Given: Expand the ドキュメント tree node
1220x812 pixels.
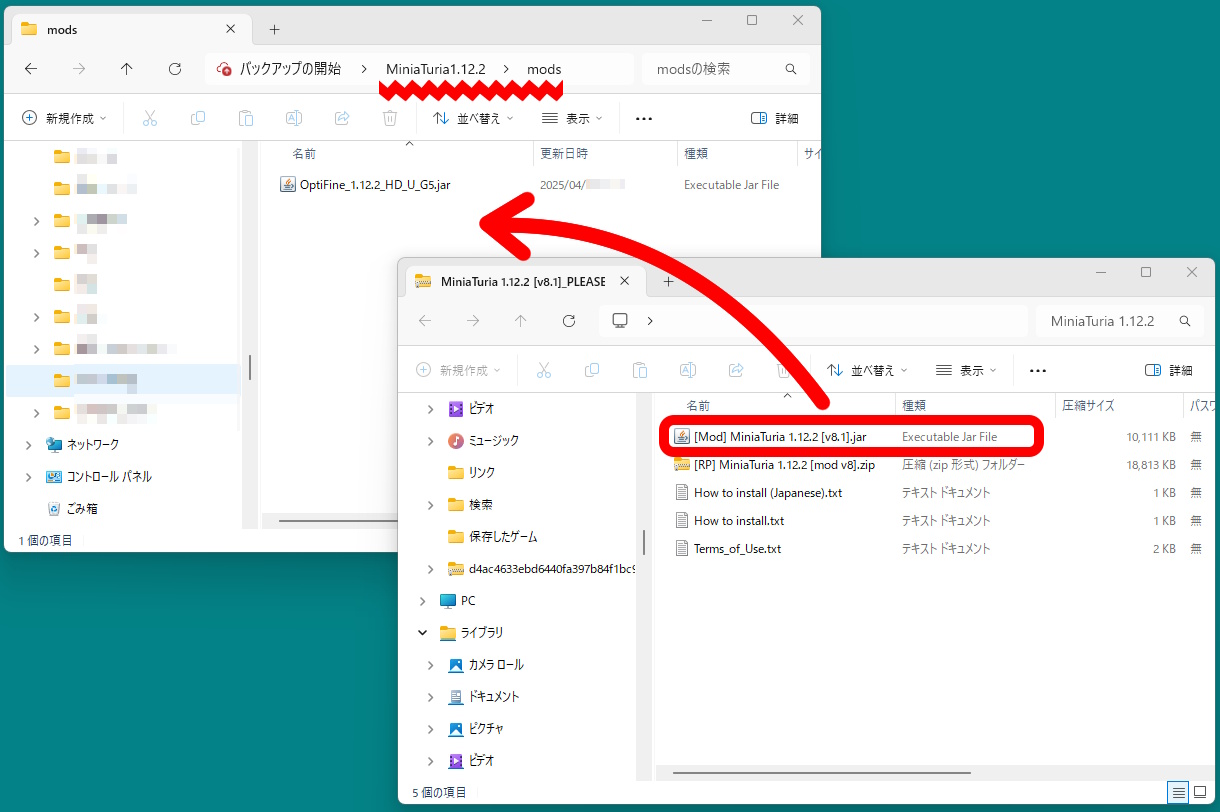Looking at the screenshot, I should 431,696.
